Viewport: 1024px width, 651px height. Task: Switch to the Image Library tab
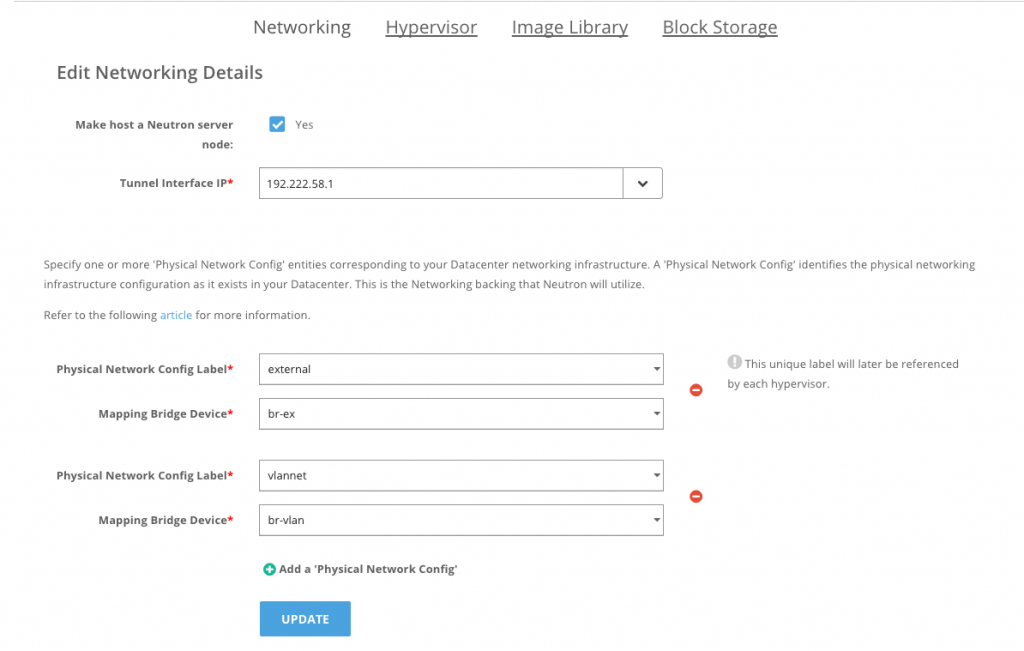(569, 28)
